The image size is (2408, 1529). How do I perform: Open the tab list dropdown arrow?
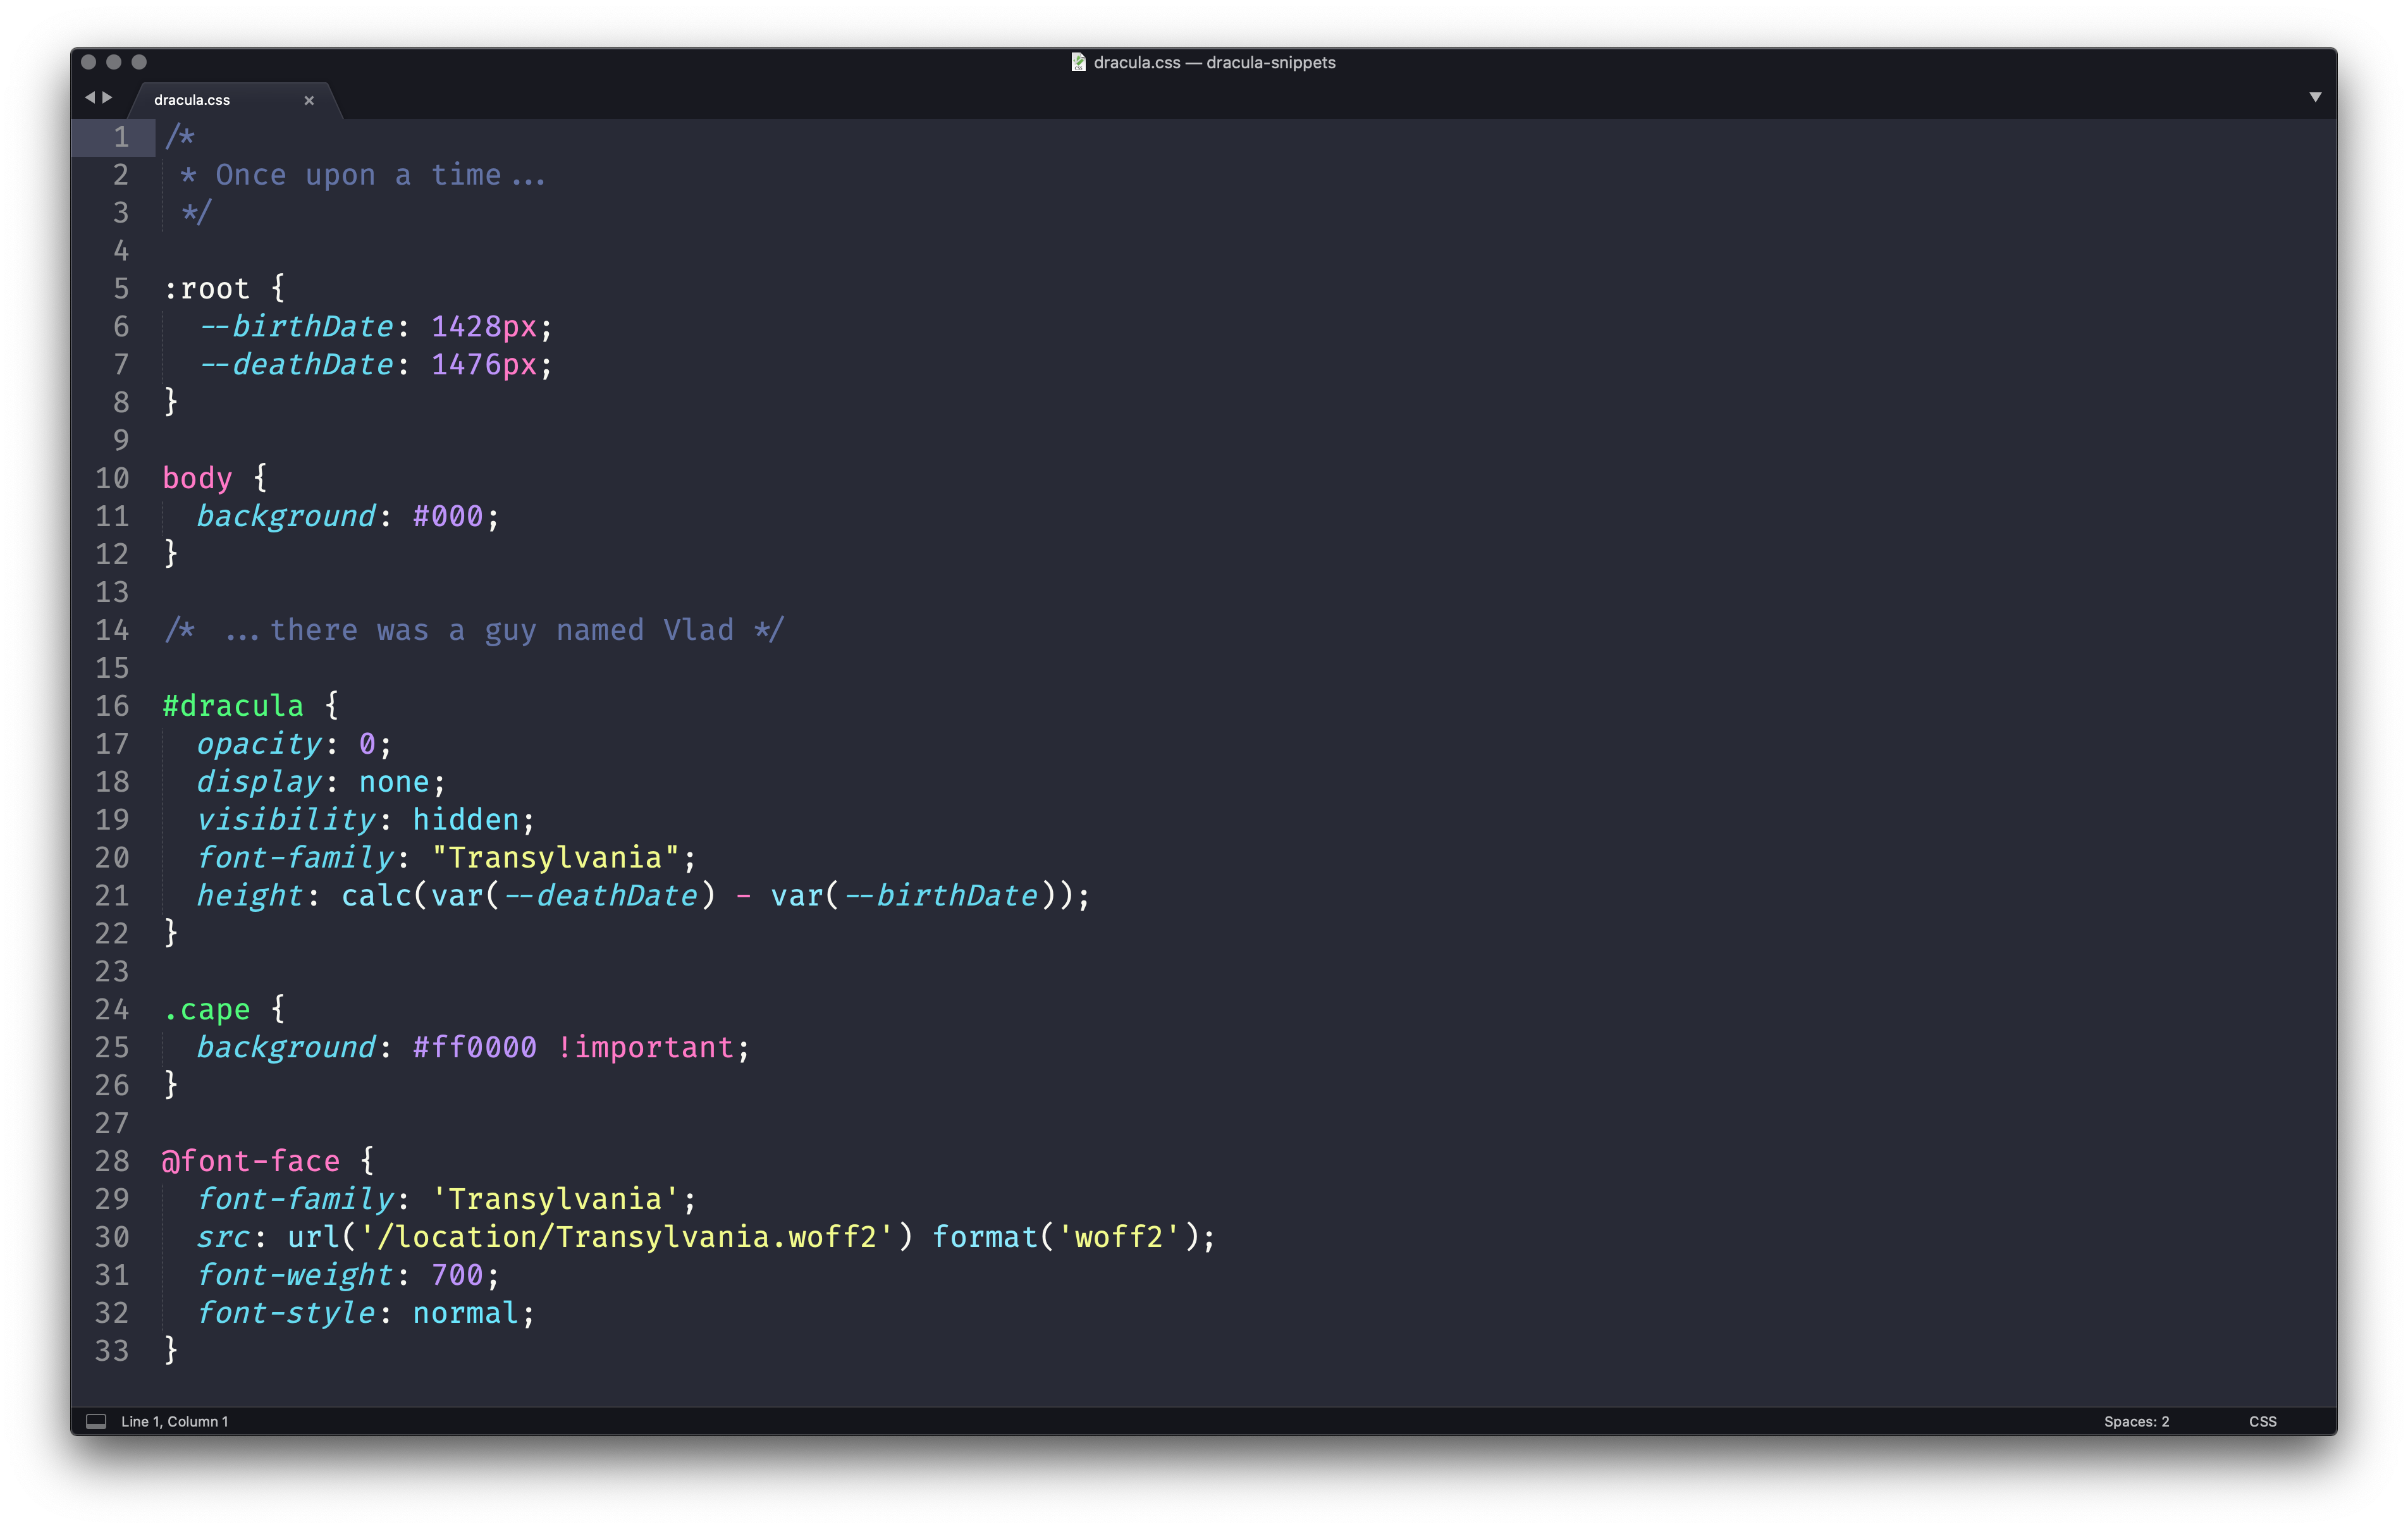(2315, 97)
